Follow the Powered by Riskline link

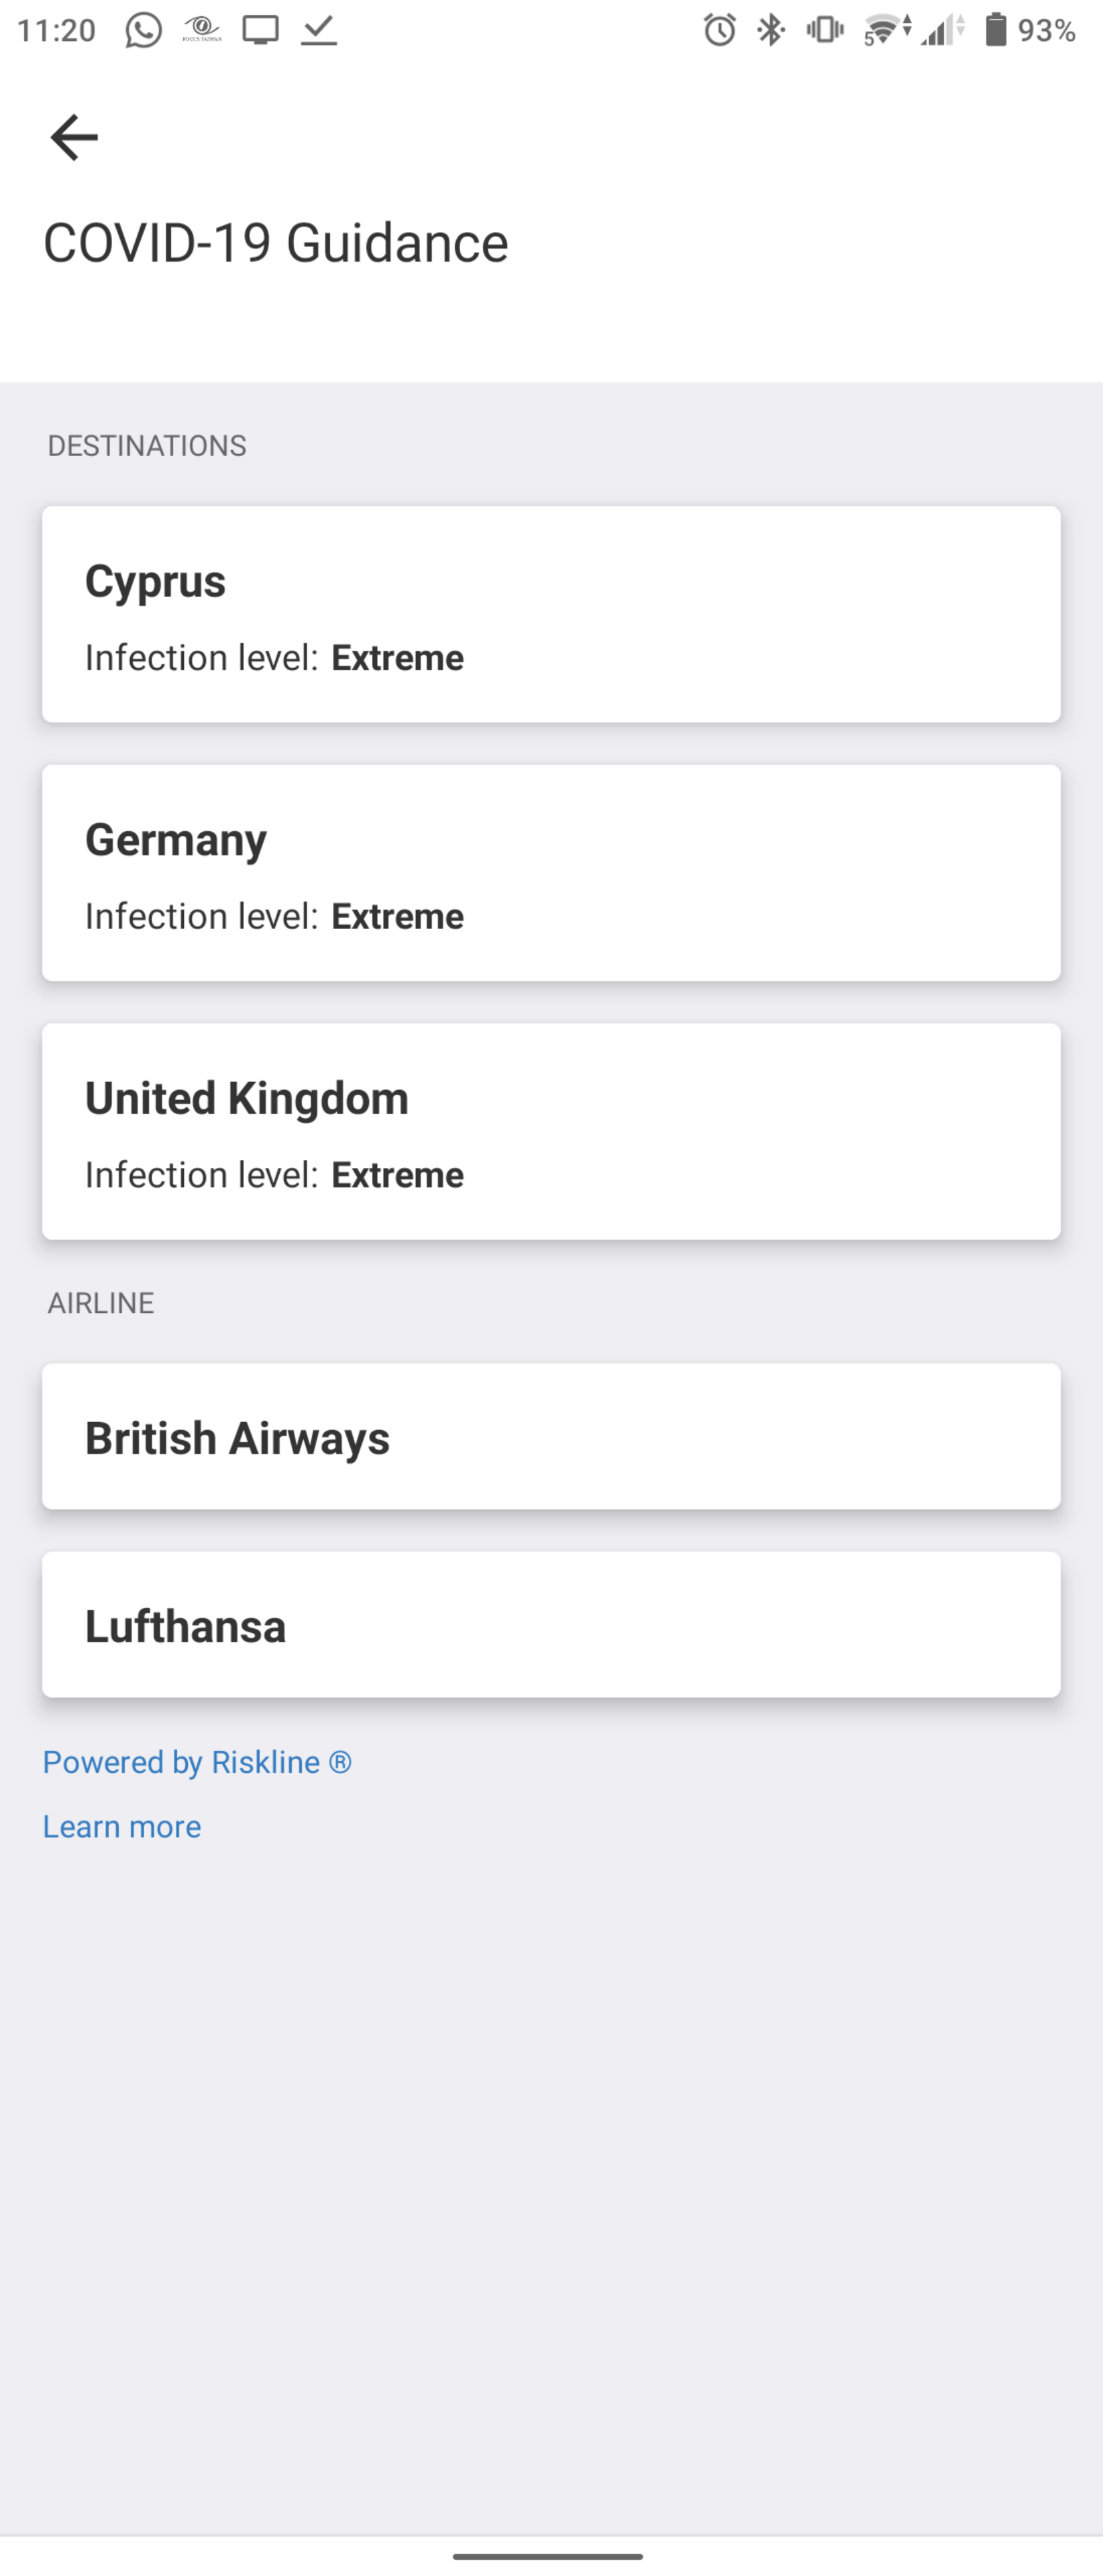pyautogui.click(x=197, y=1762)
